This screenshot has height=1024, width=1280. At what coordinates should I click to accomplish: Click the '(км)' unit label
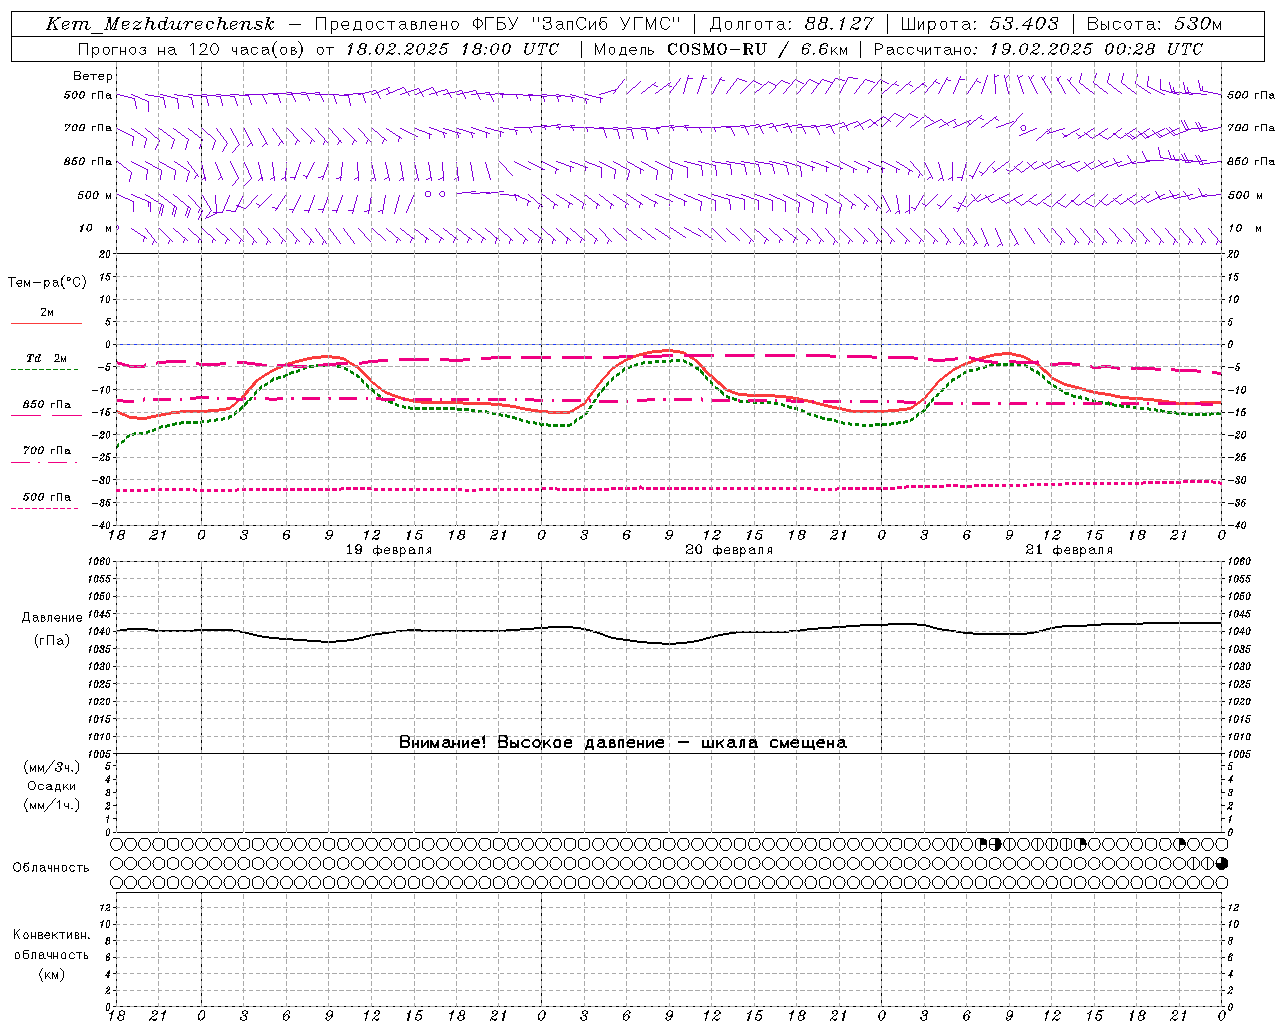(51, 973)
